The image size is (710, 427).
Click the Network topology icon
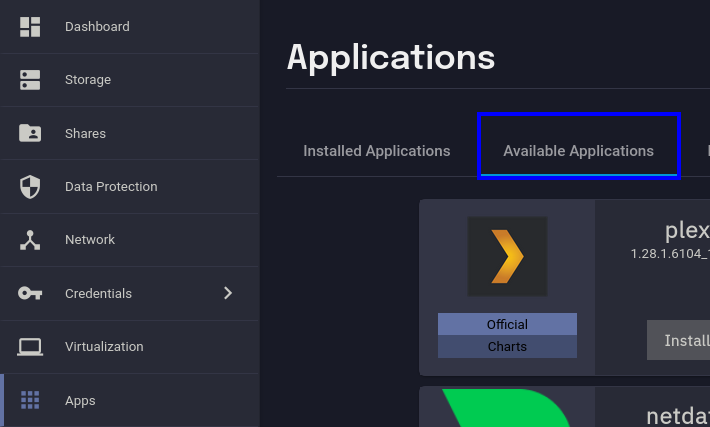point(30,240)
